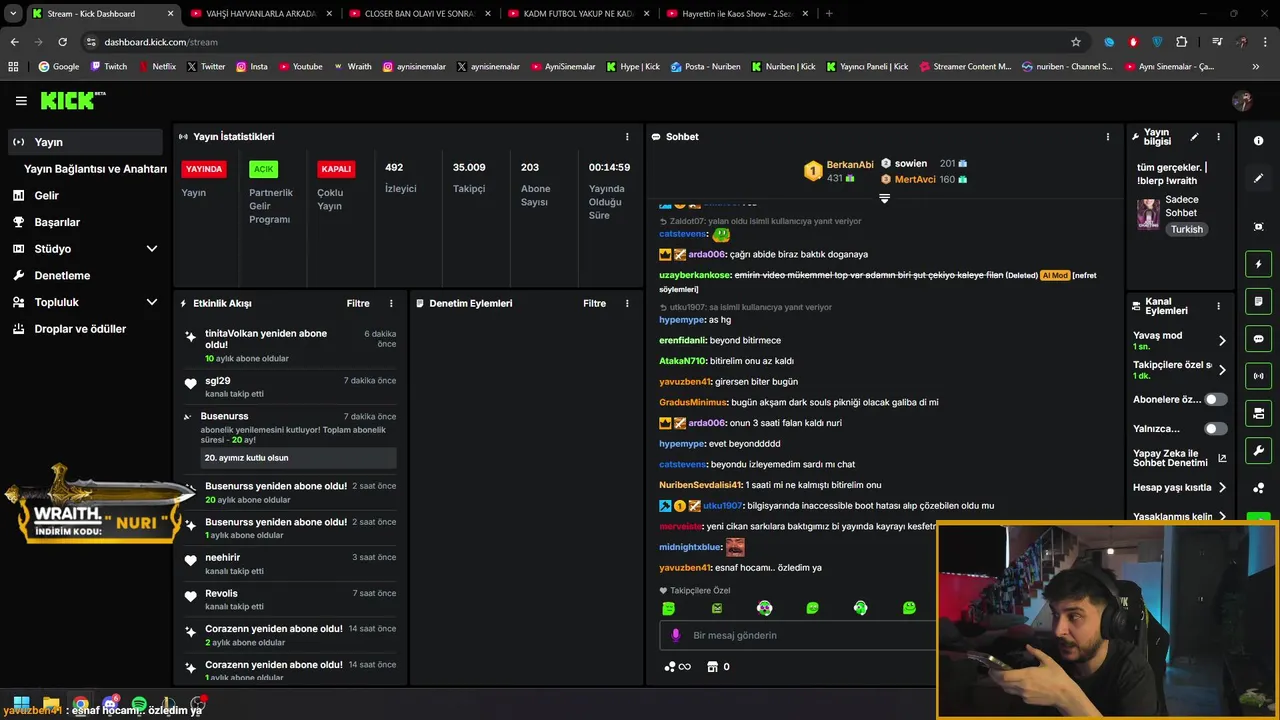The height and width of the screenshot is (720, 1280).
Task: Open Yavaş mod settings chevron
Action: pyautogui.click(x=1222, y=341)
